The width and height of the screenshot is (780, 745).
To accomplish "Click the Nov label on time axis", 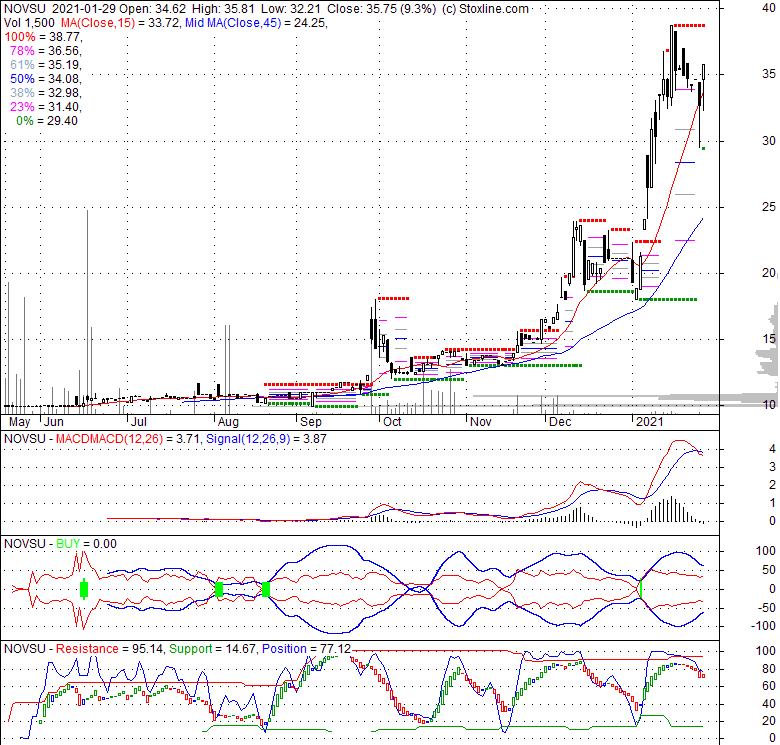I will (x=481, y=422).
